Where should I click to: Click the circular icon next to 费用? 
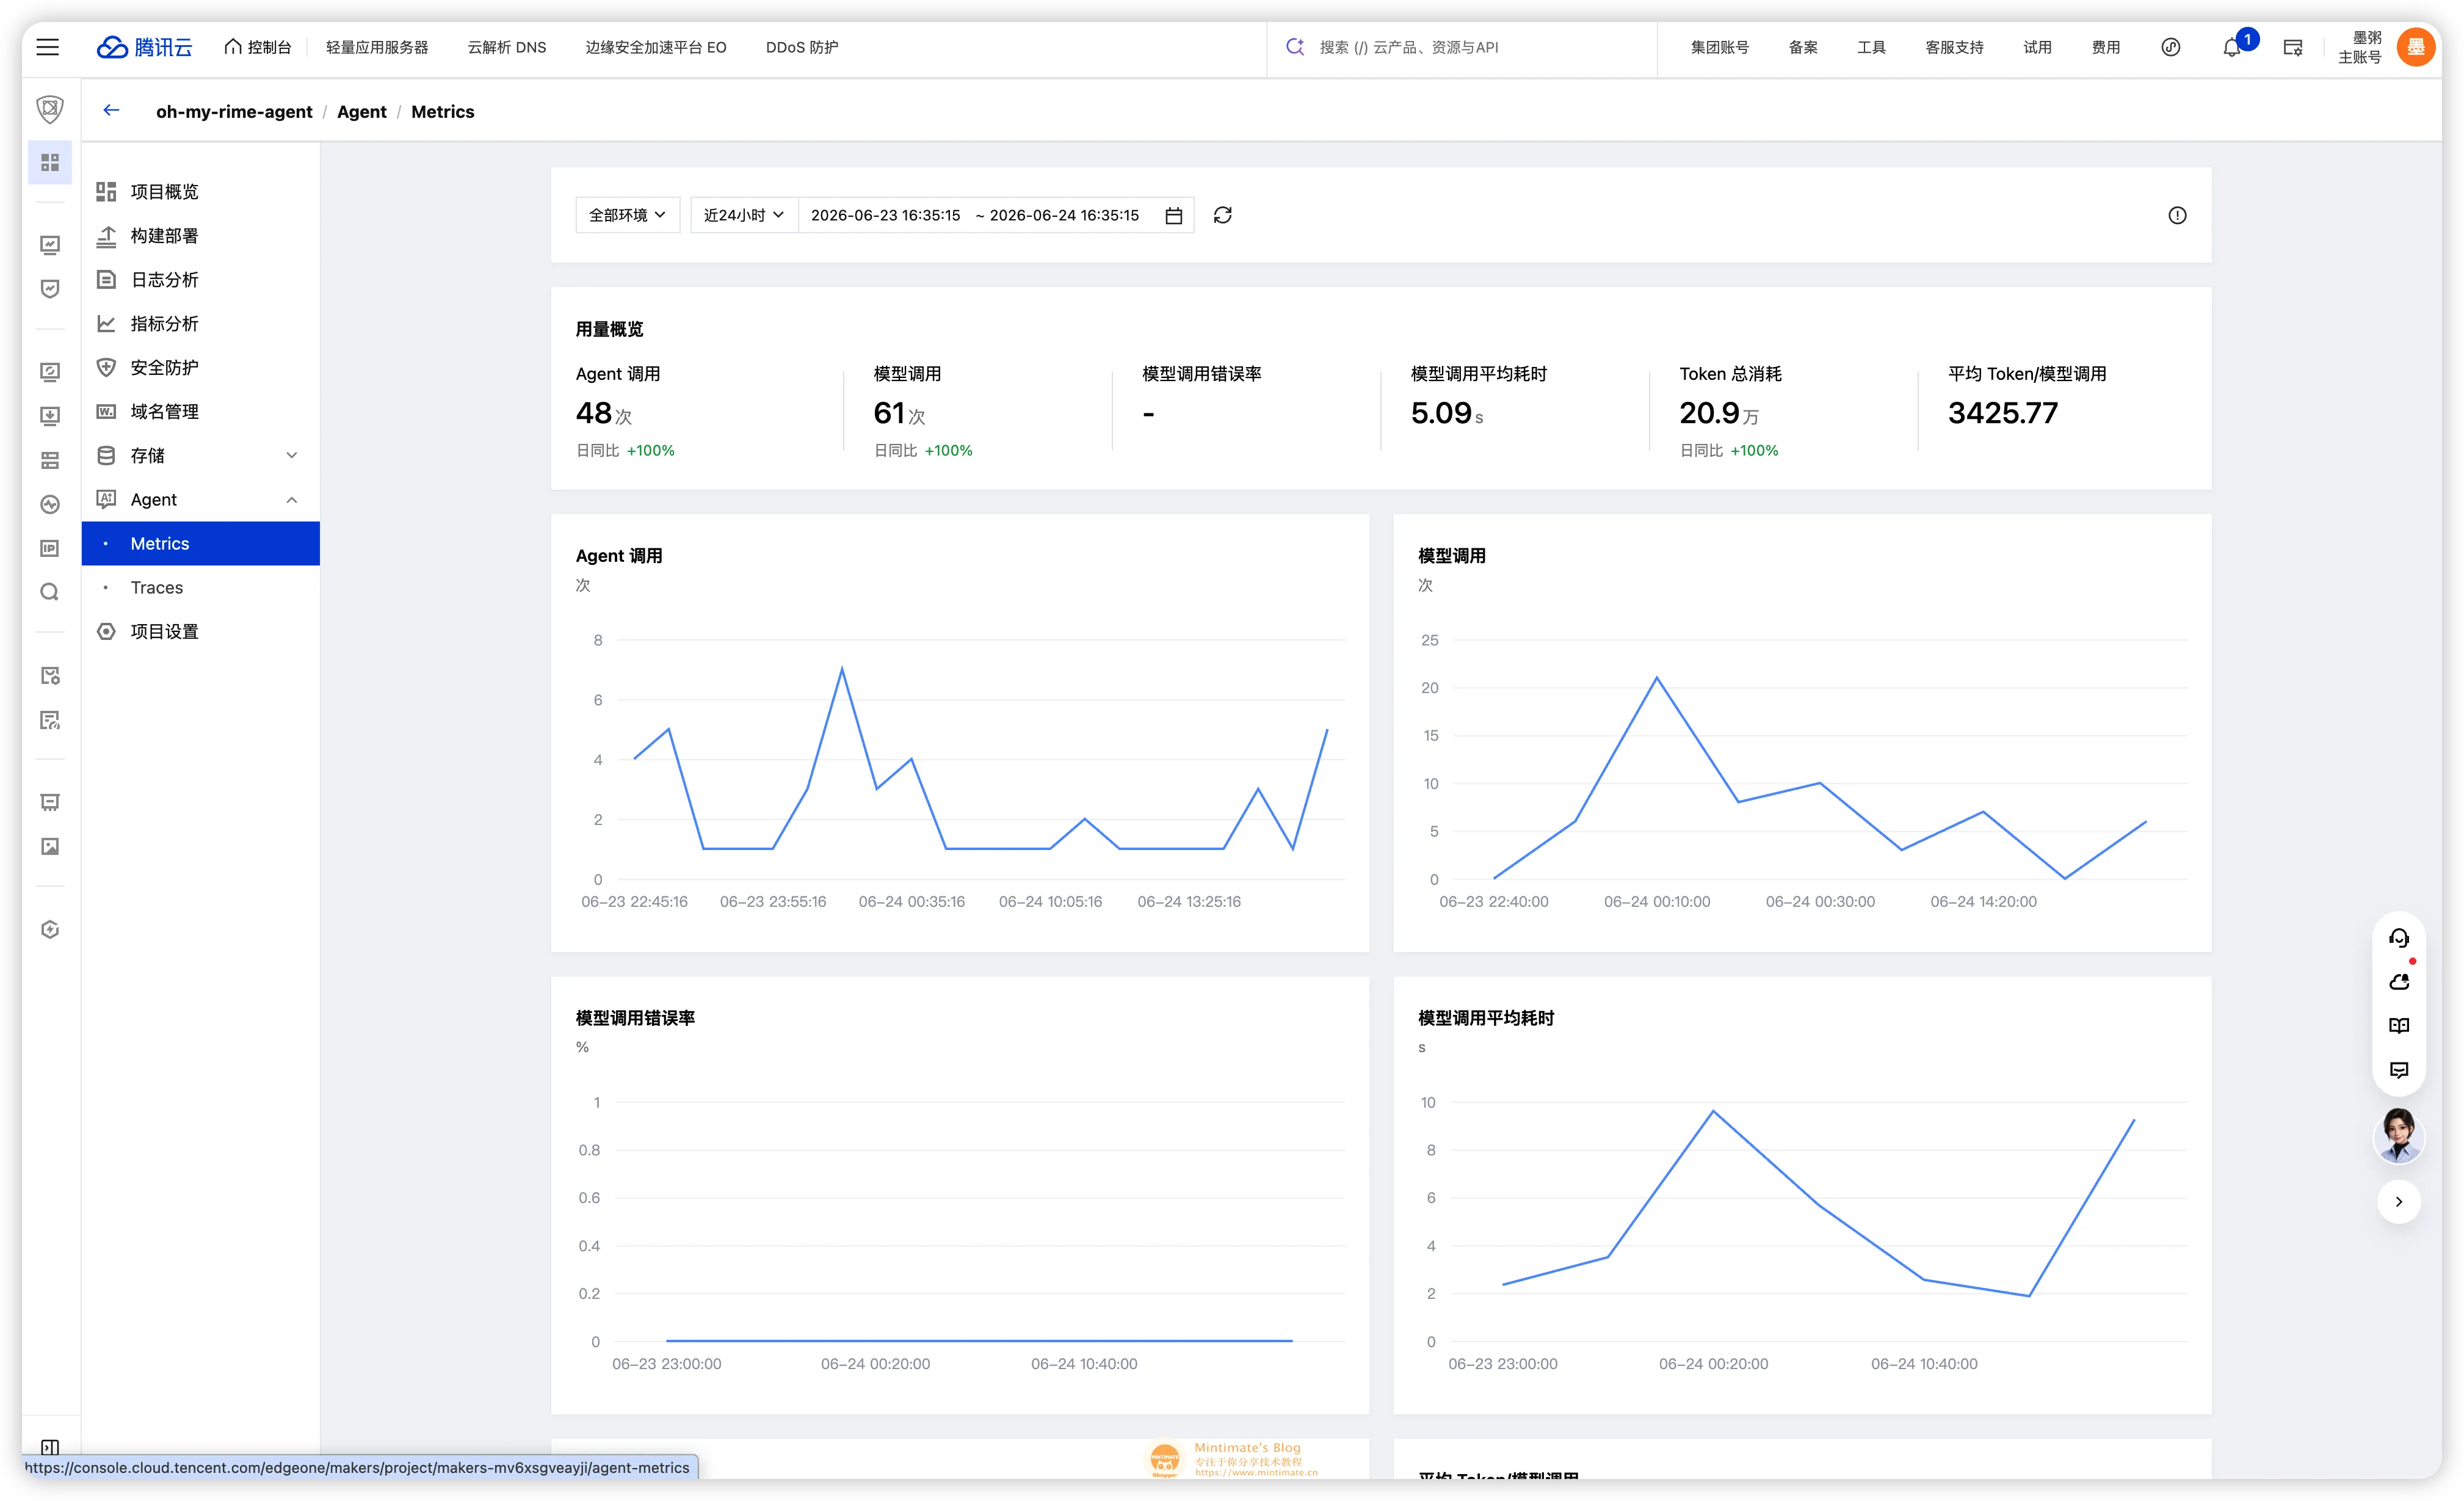(2170, 47)
